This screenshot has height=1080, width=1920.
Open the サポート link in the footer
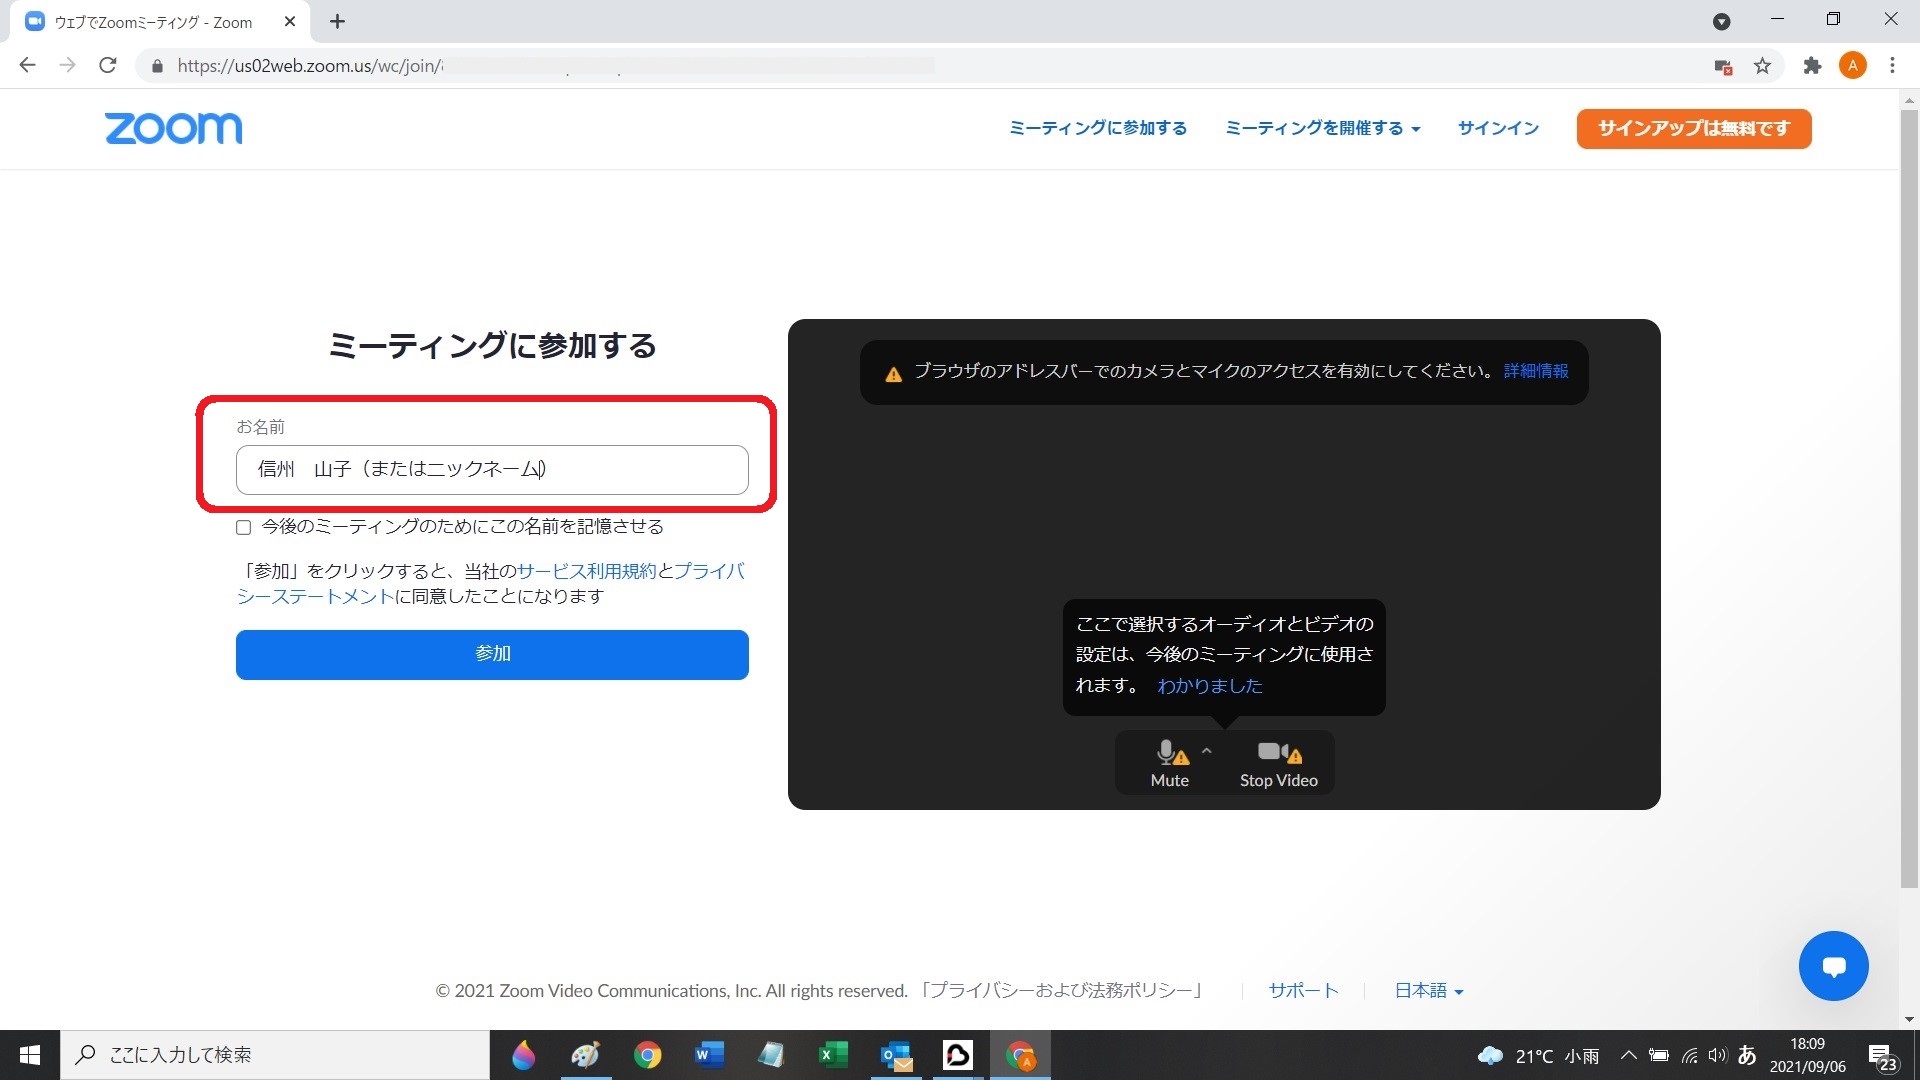click(1303, 990)
